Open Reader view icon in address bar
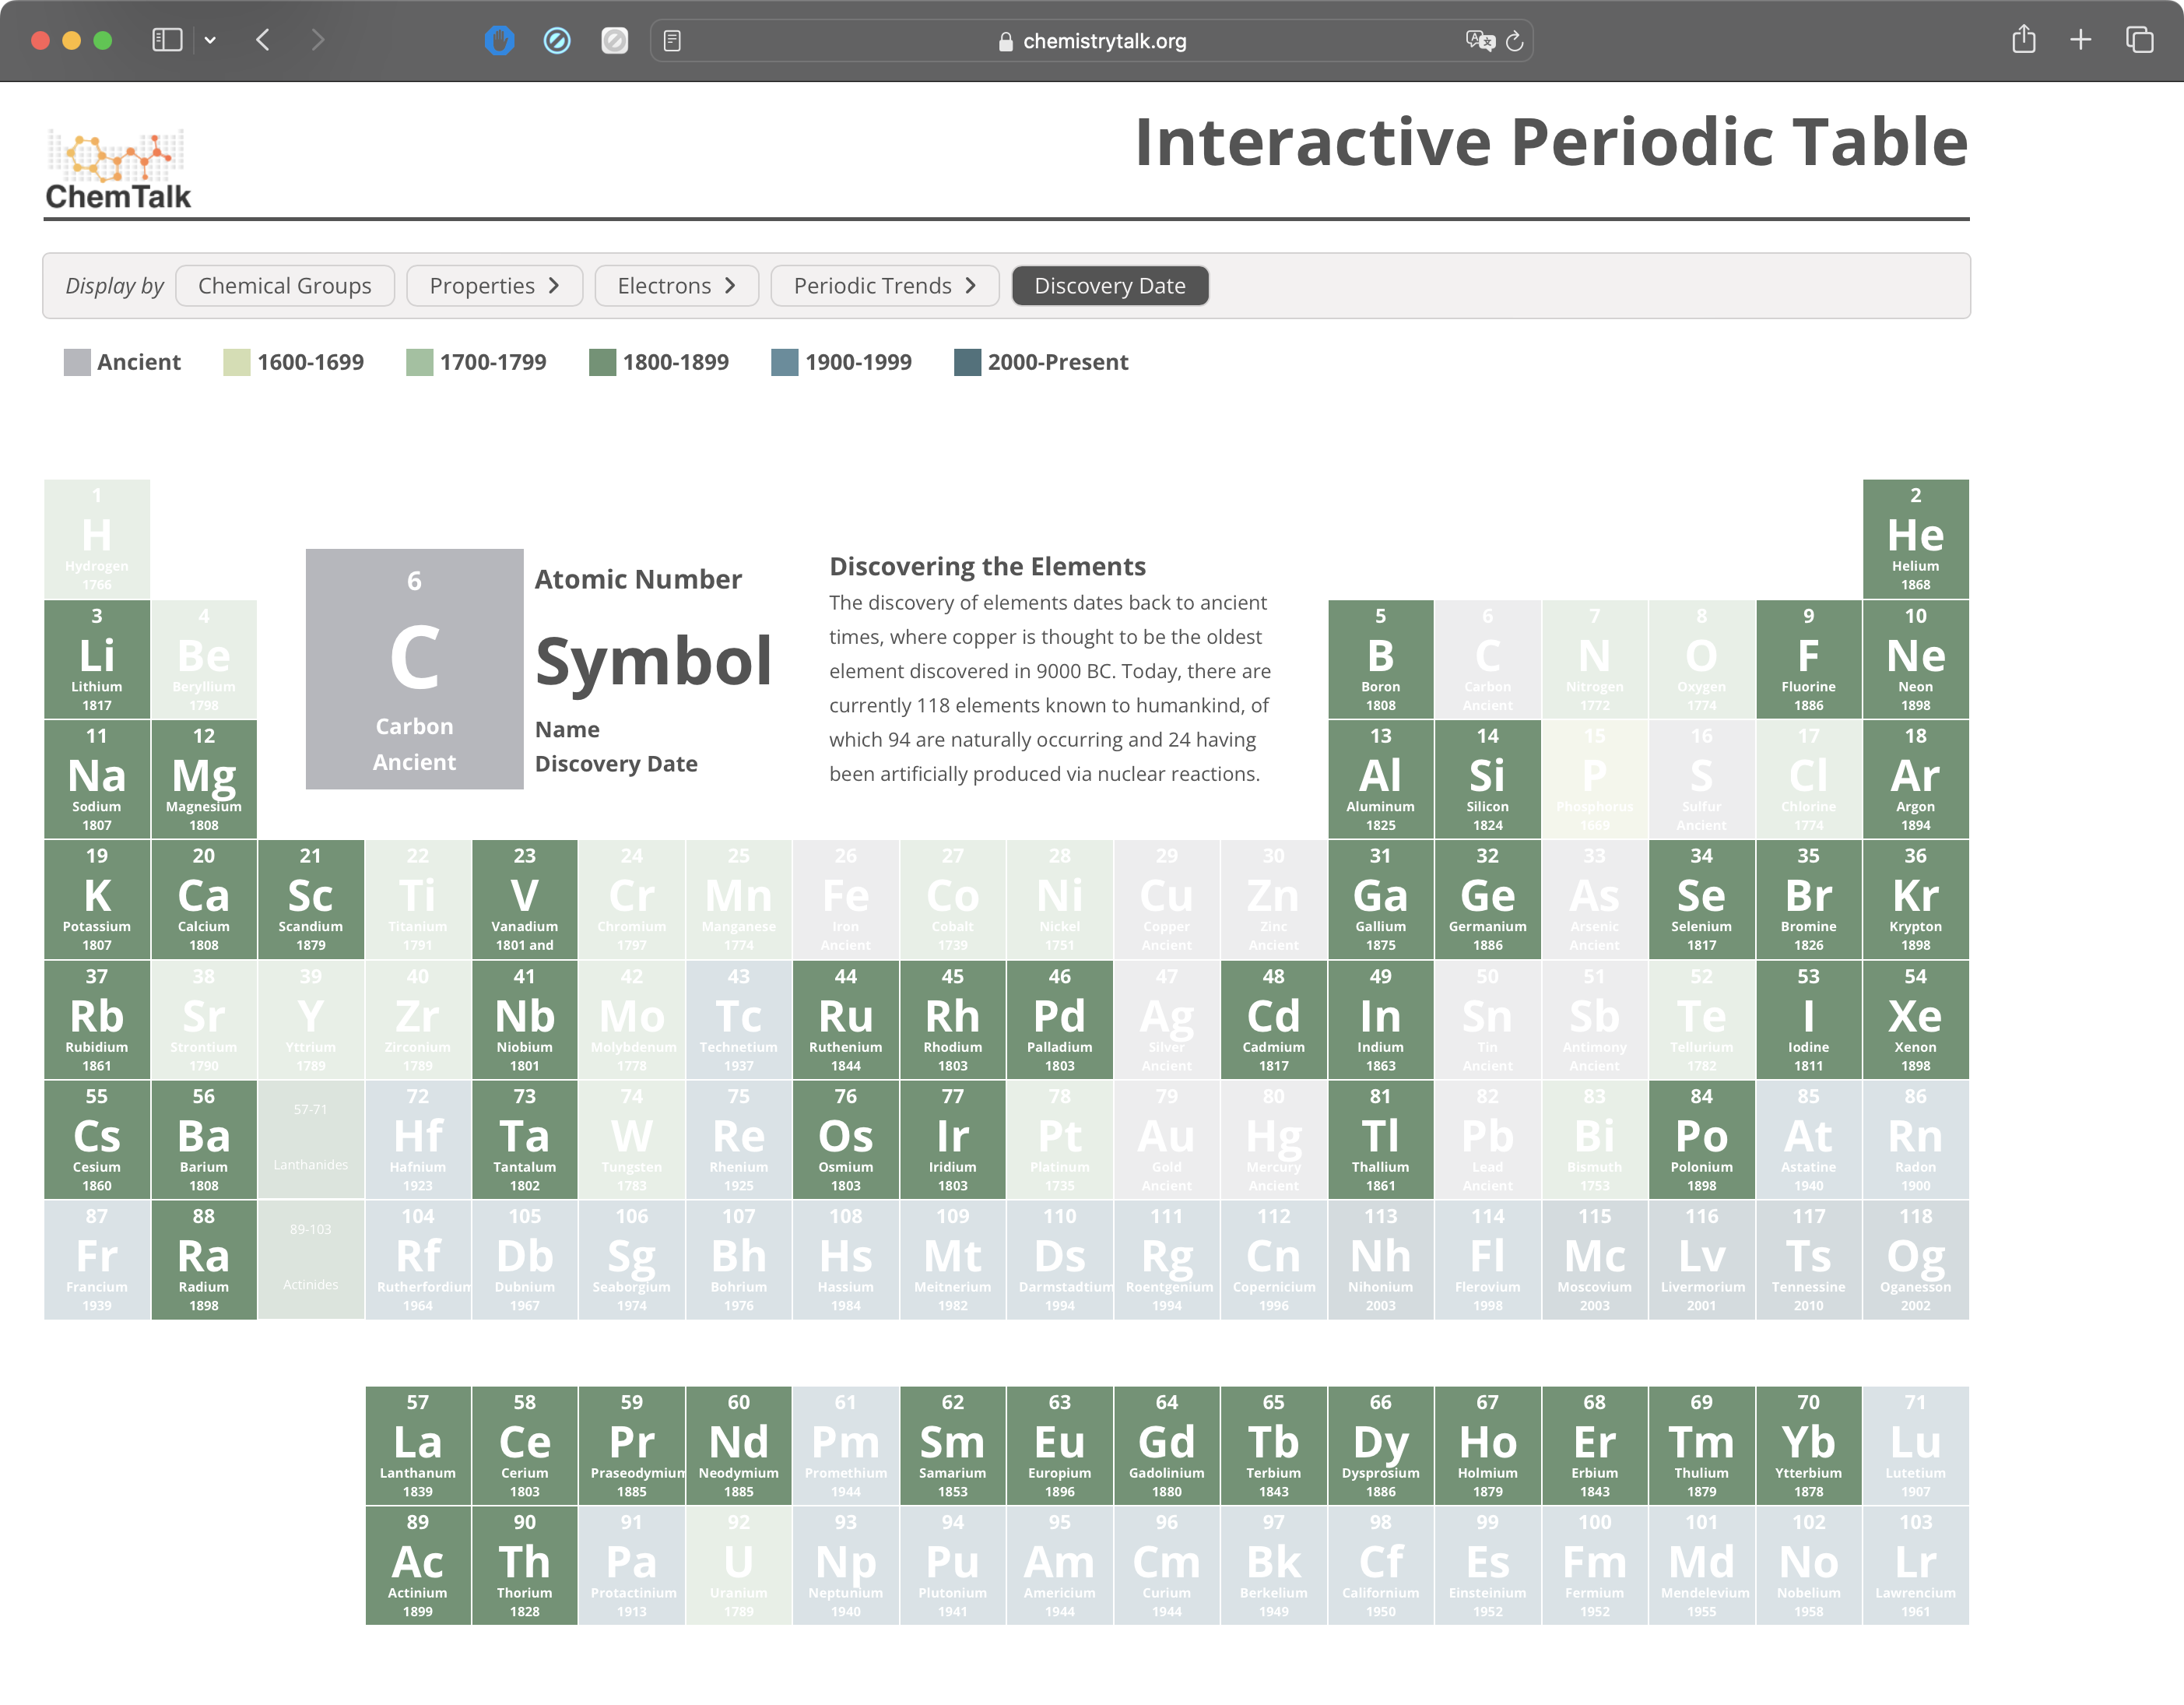2184x1705 pixels. [x=672, y=41]
